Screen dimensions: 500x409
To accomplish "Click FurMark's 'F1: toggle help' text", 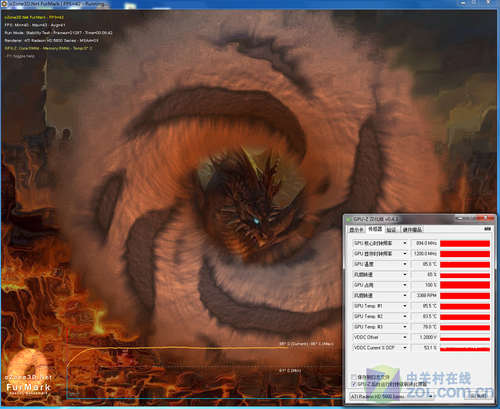I will tap(20, 56).
